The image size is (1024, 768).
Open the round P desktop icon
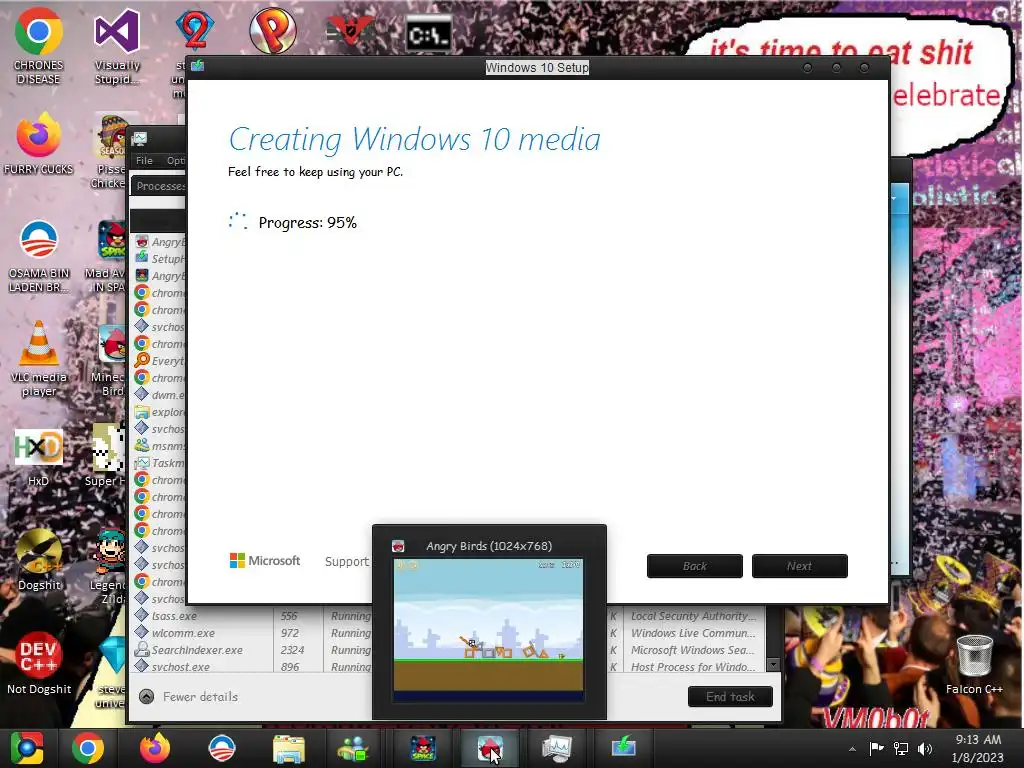273,31
